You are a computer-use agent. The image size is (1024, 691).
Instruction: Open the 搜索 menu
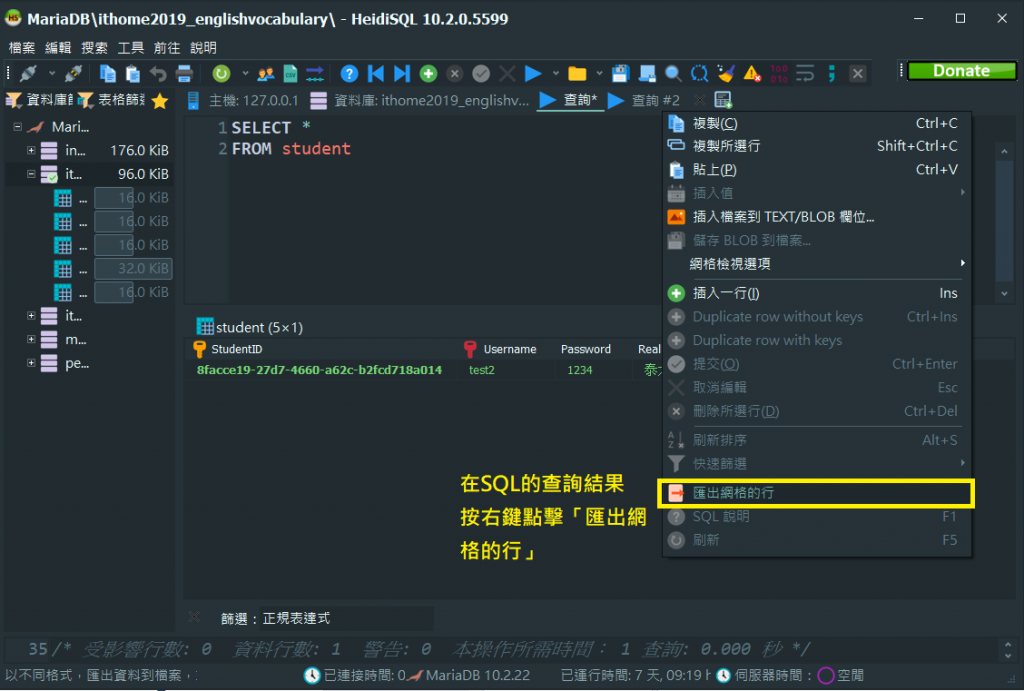94,48
